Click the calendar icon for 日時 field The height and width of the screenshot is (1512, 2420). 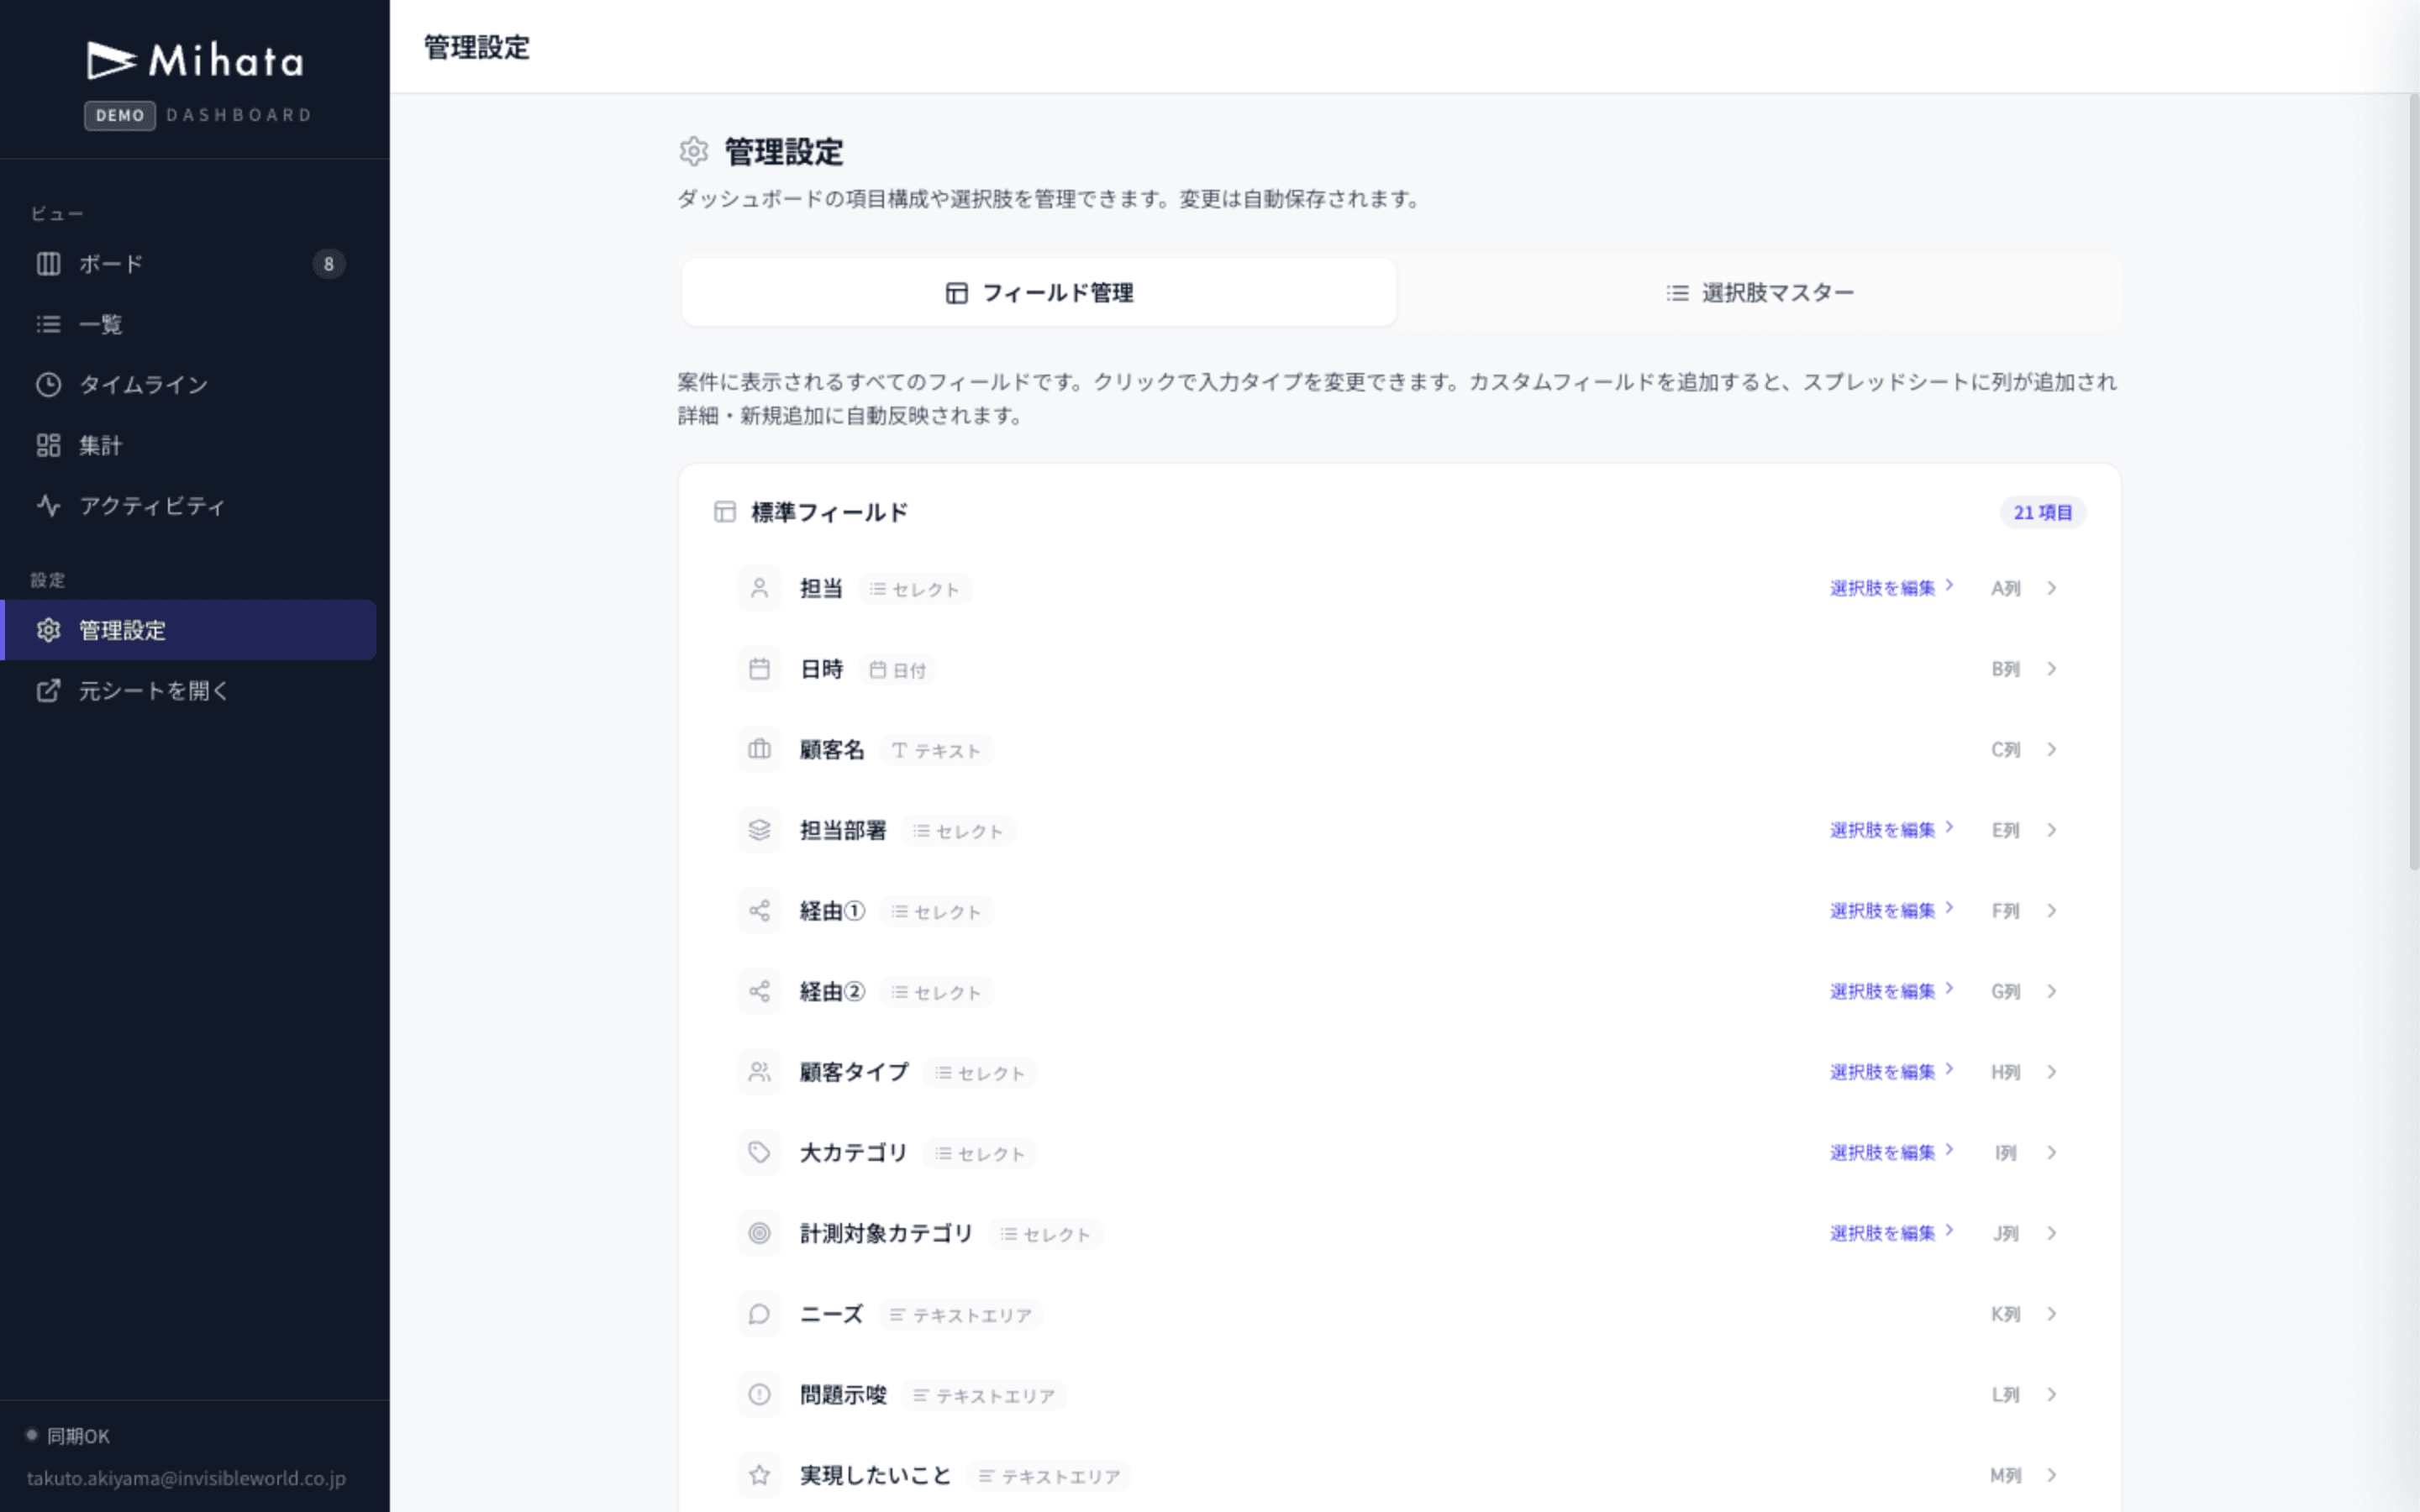[x=759, y=669]
